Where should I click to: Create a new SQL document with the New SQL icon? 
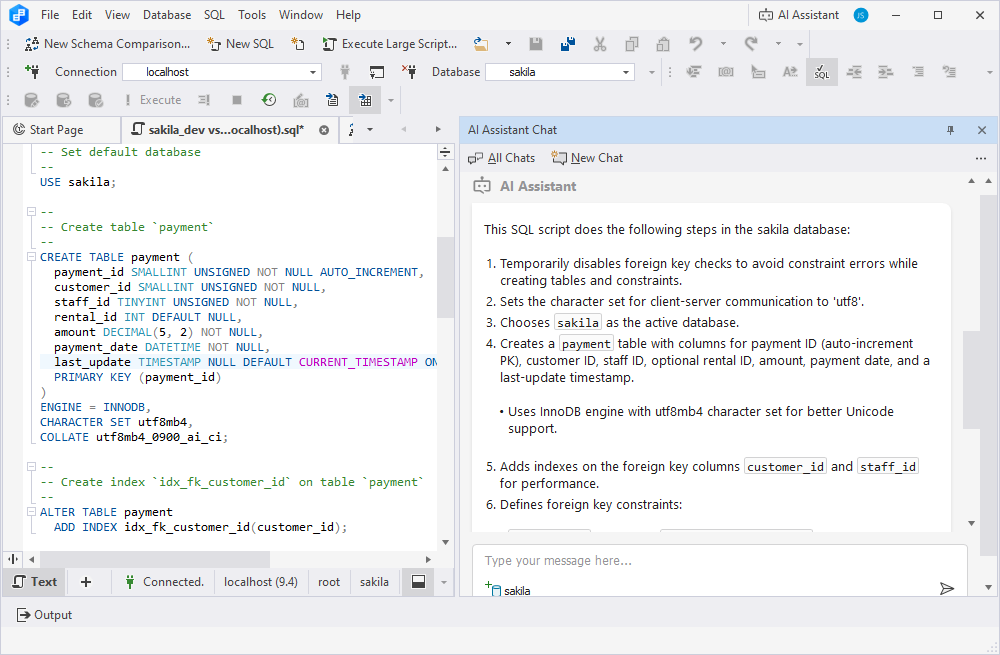(240, 44)
